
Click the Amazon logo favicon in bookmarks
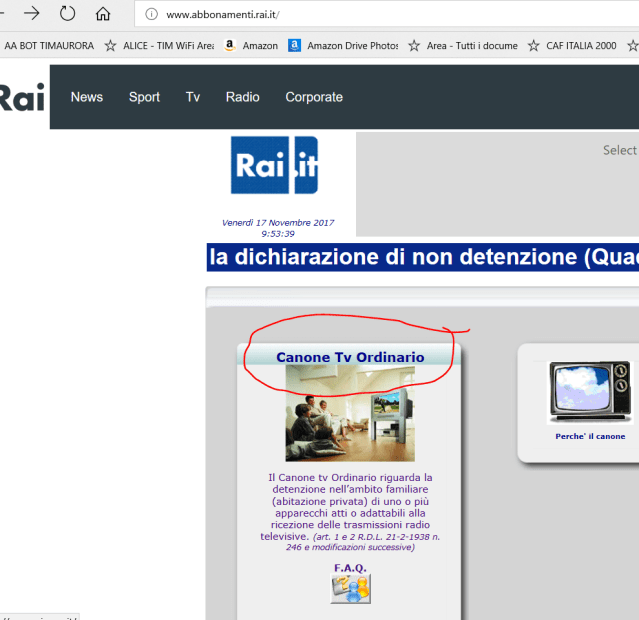point(230,46)
